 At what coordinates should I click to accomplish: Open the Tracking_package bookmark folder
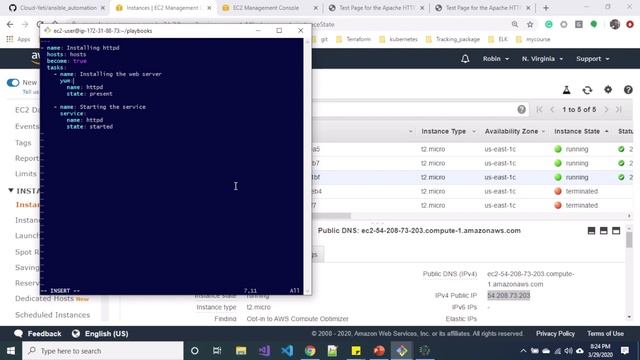453,39
